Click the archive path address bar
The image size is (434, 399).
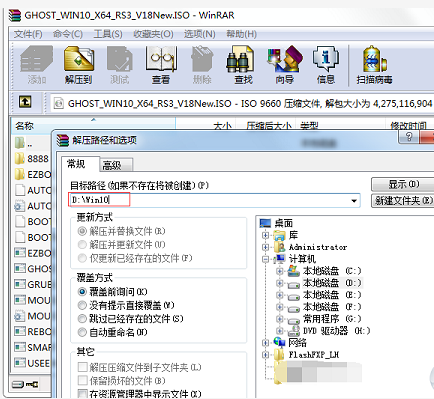tap(243, 103)
